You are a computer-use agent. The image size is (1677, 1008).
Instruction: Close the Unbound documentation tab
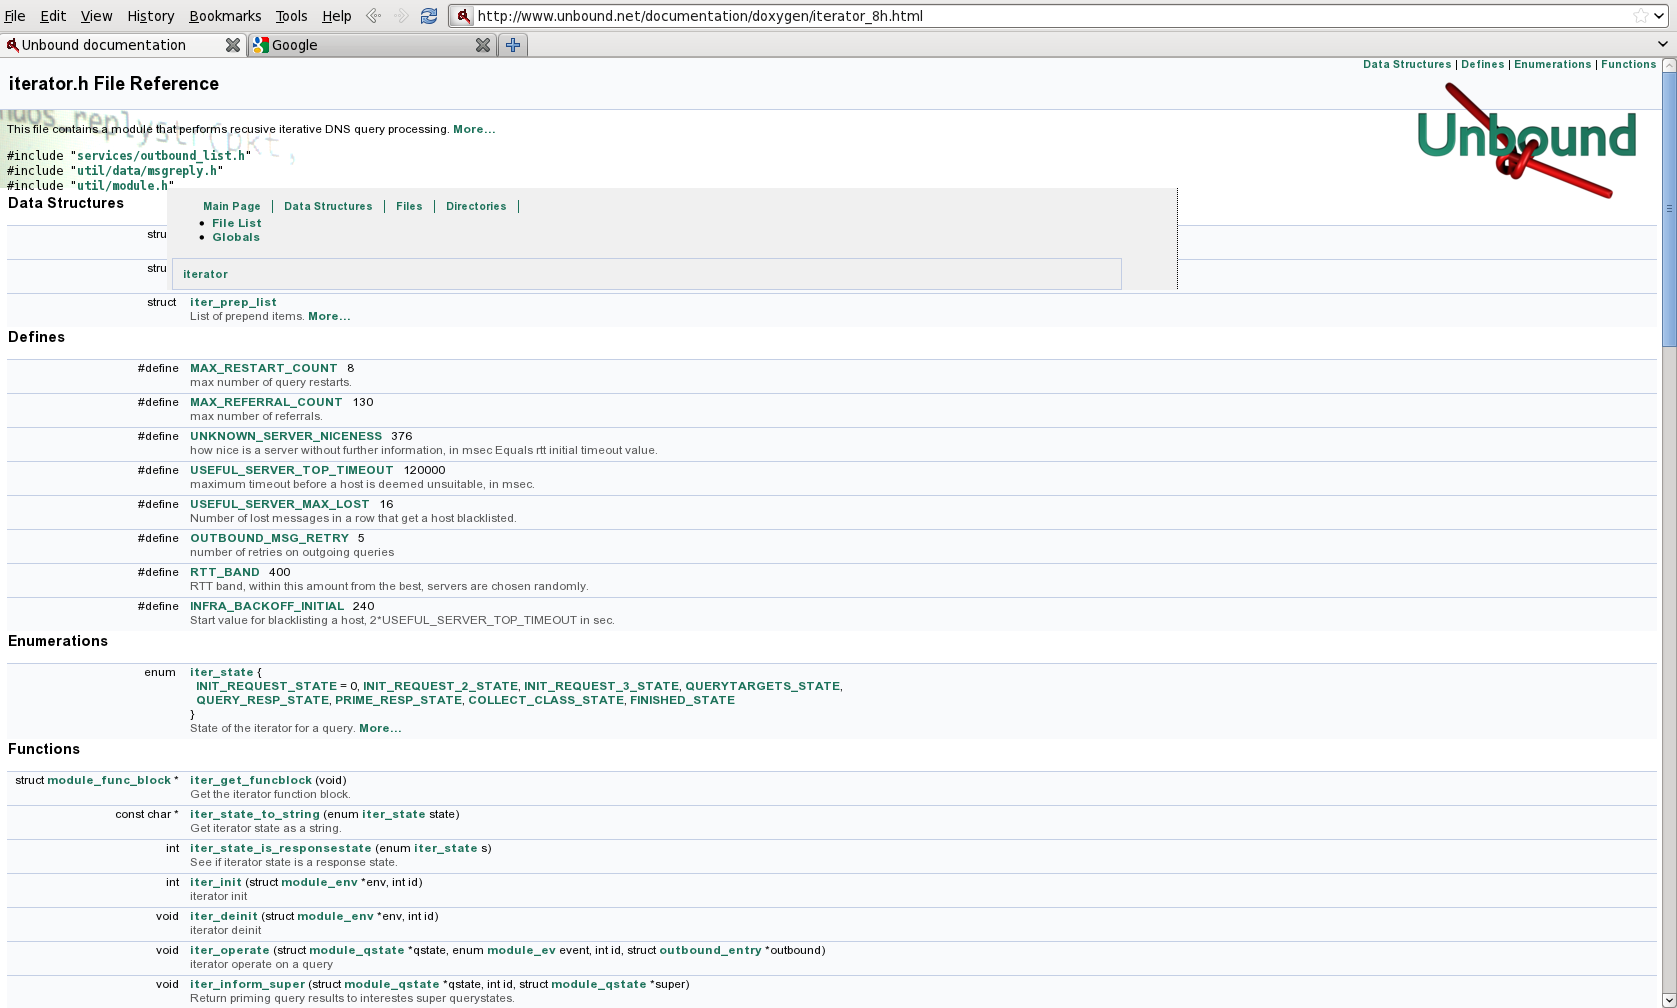pyautogui.click(x=232, y=45)
